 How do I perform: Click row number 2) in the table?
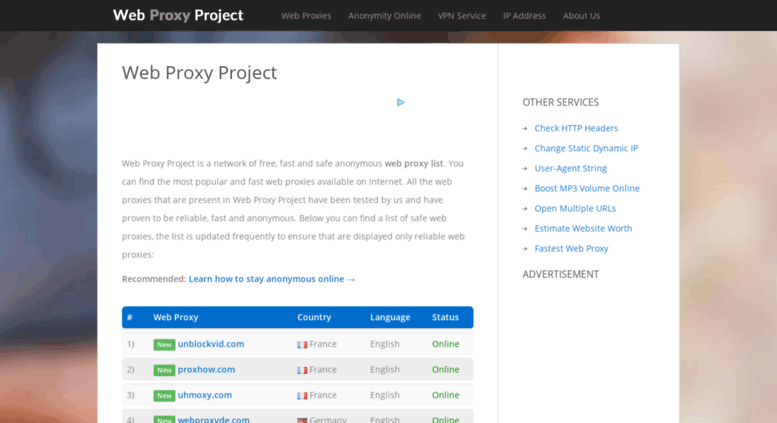click(x=130, y=370)
